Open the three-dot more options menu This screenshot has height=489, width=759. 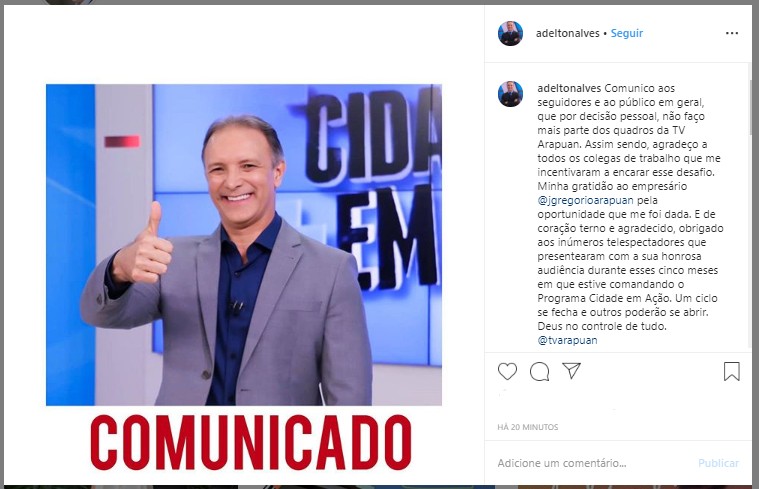[732, 33]
